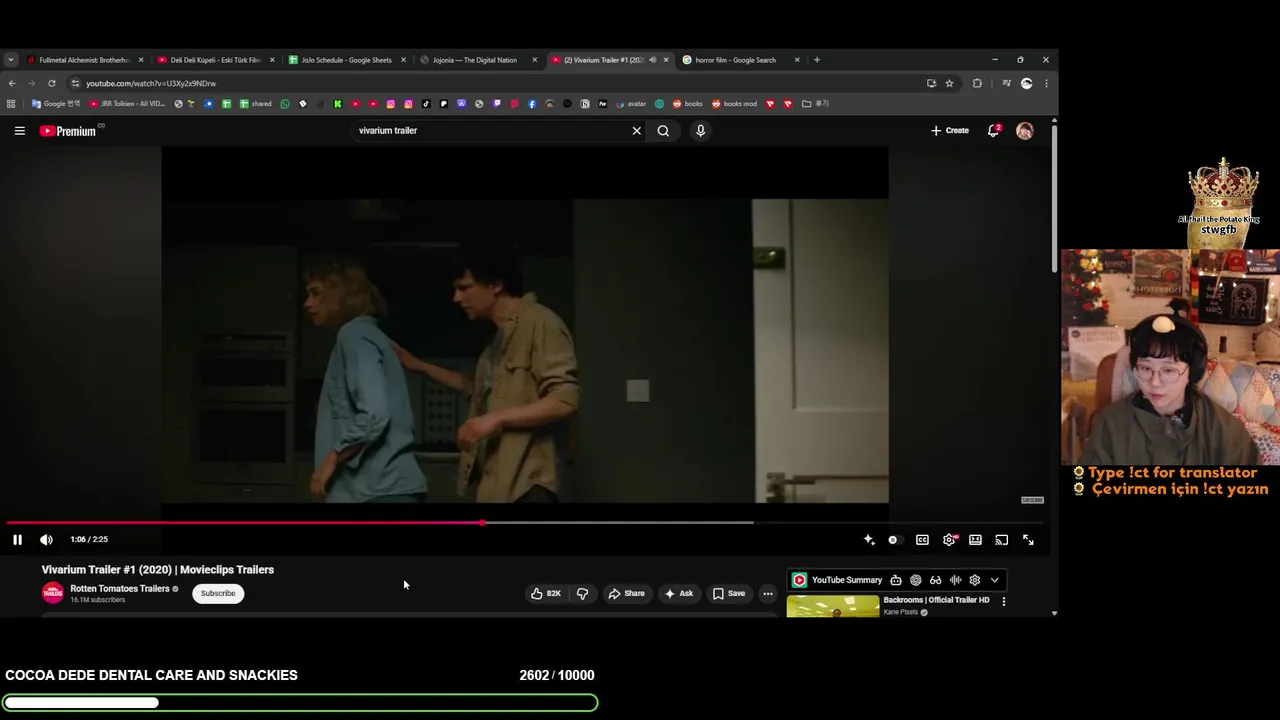
Task: Open the avatar bookmark
Action: point(631,103)
